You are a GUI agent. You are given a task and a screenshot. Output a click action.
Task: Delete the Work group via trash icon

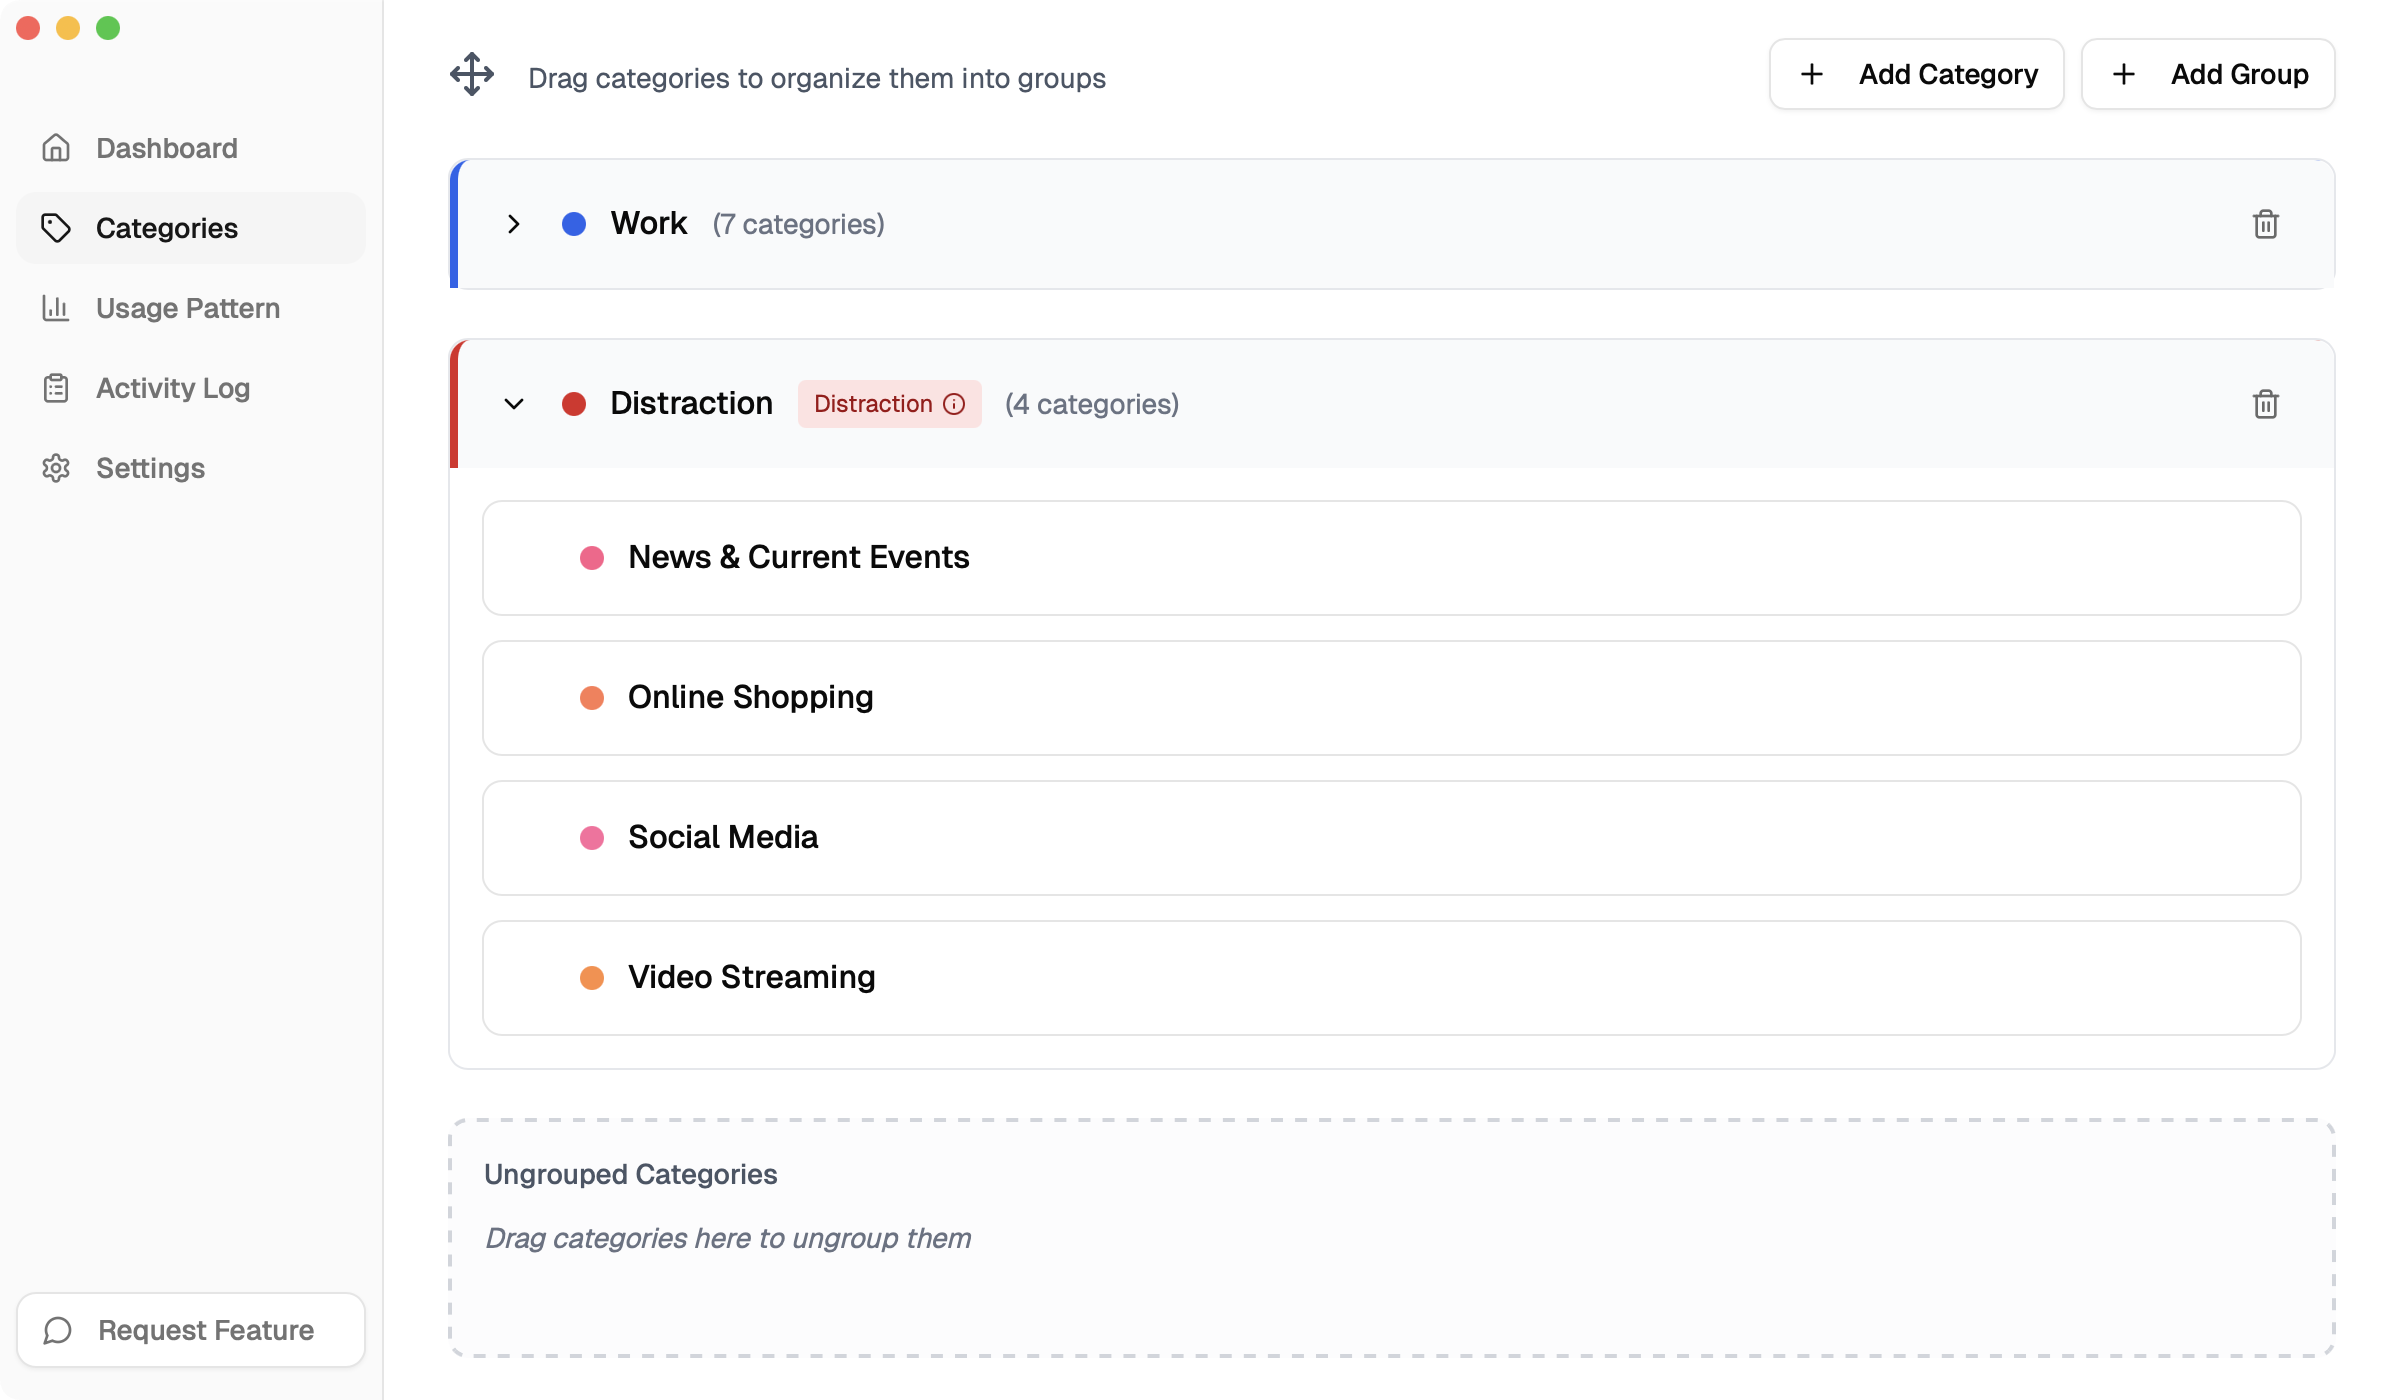[2265, 224]
